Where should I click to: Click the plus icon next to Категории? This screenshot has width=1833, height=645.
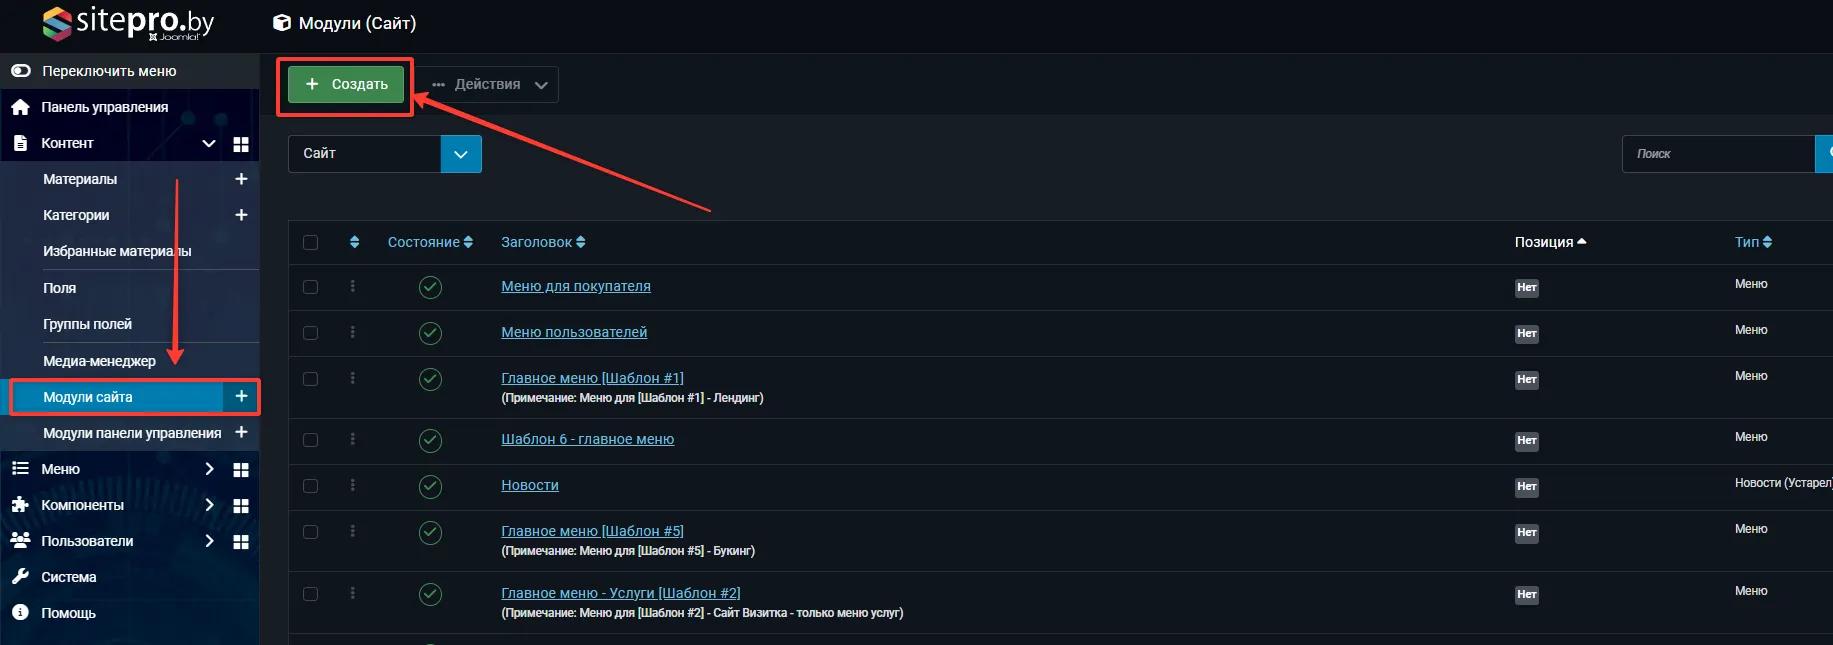(241, 215)
